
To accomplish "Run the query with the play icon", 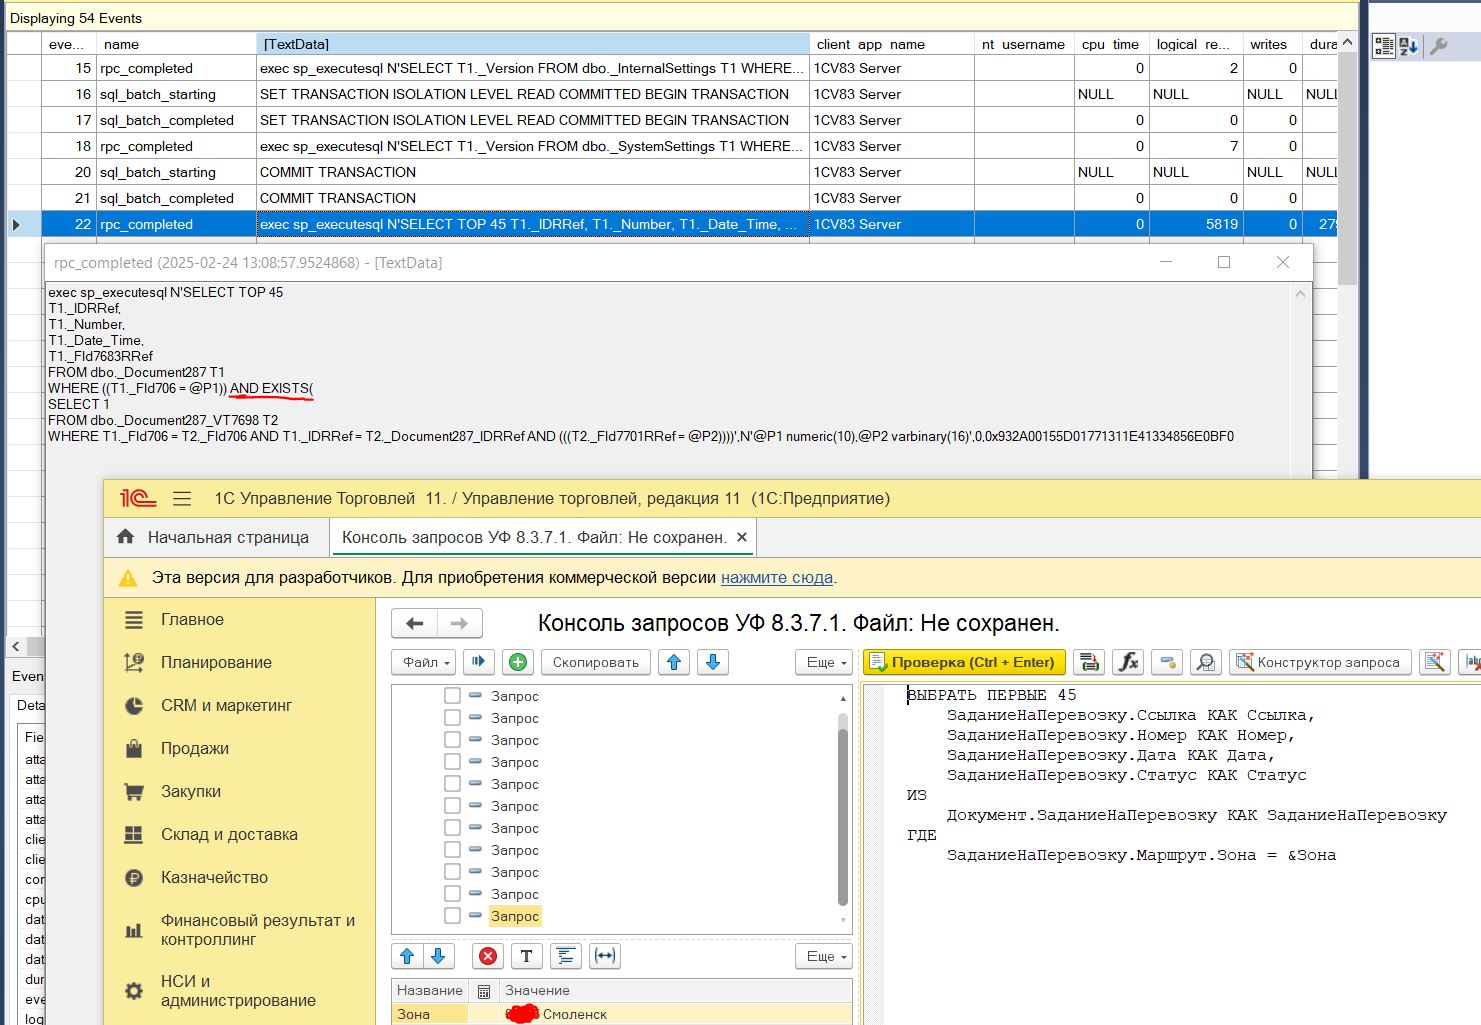I will tap(478, 662).
